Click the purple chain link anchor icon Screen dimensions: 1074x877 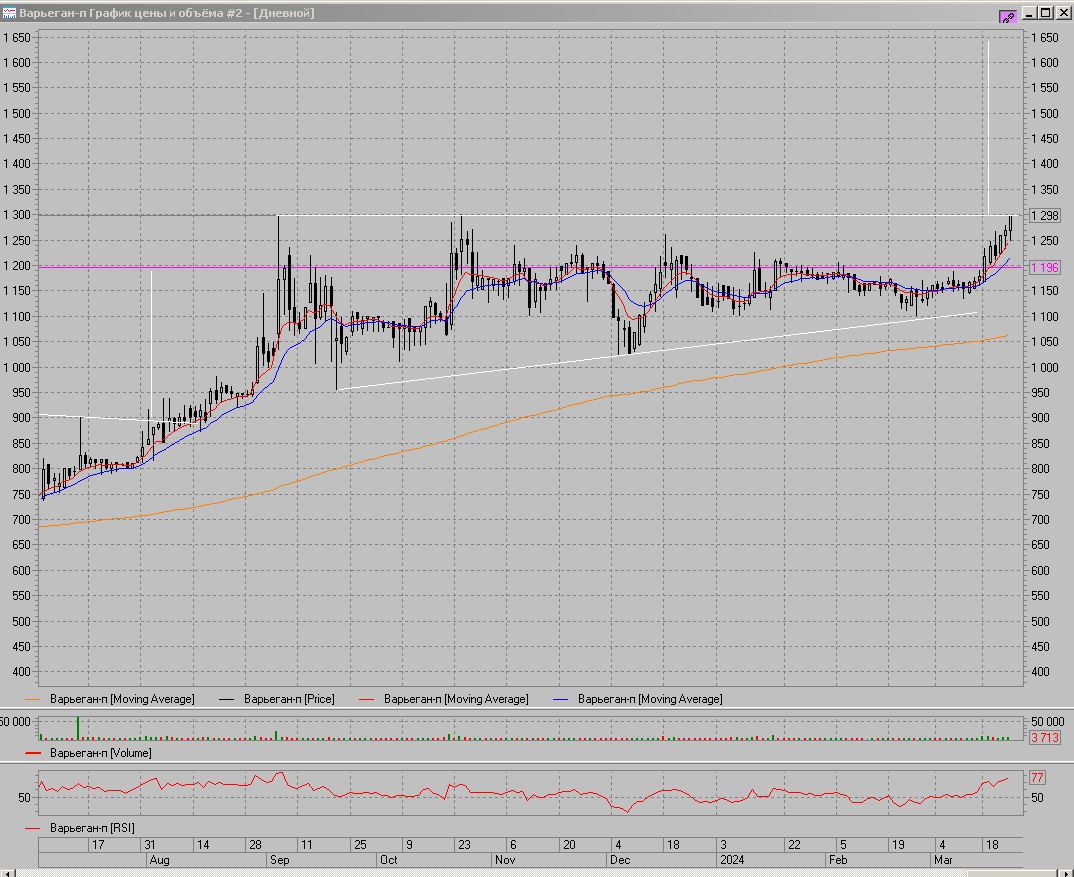click(1008, 16)
